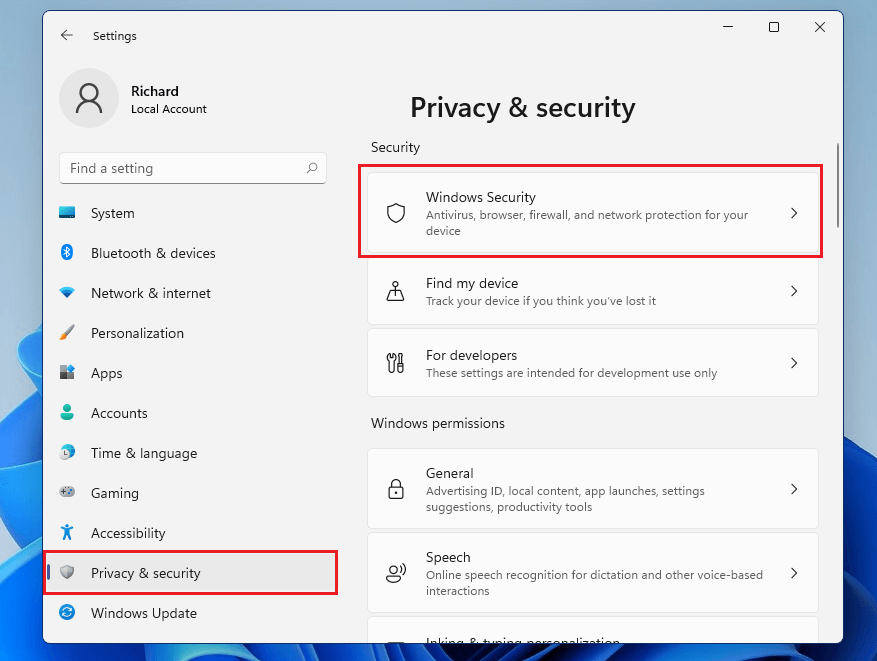This screenshot has height=661, width=877.
Task: Select Privacy & security in sidebar
Action: (145, 573)
